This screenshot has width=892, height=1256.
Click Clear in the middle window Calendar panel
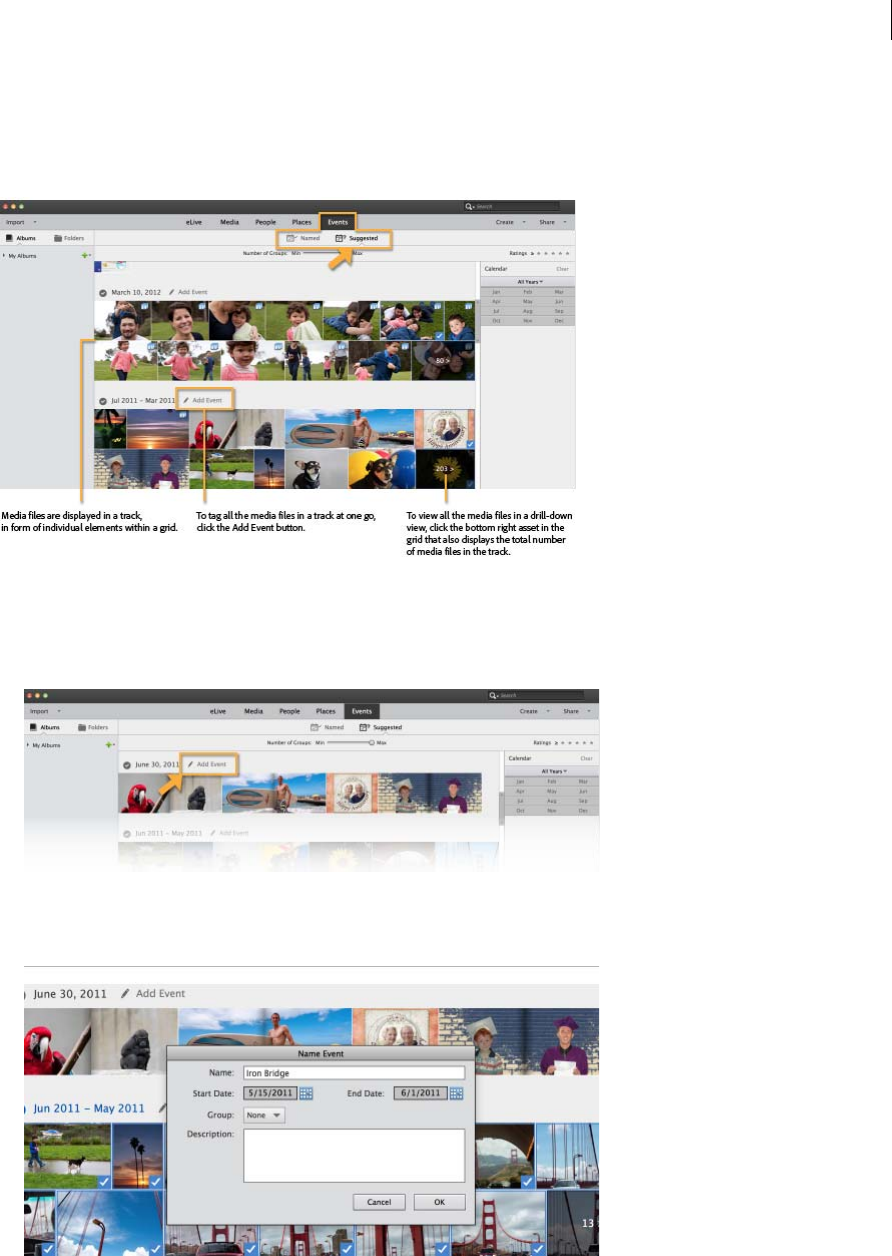[586, 758]
